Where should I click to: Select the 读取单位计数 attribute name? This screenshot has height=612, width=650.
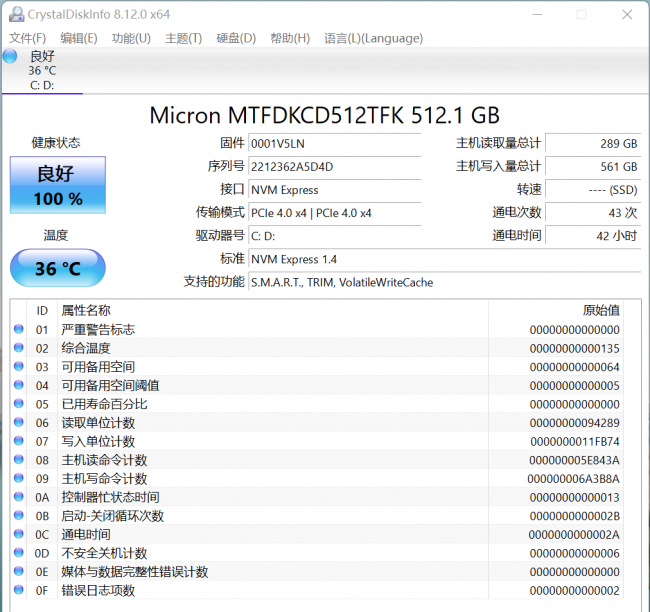tap(98, 423)
